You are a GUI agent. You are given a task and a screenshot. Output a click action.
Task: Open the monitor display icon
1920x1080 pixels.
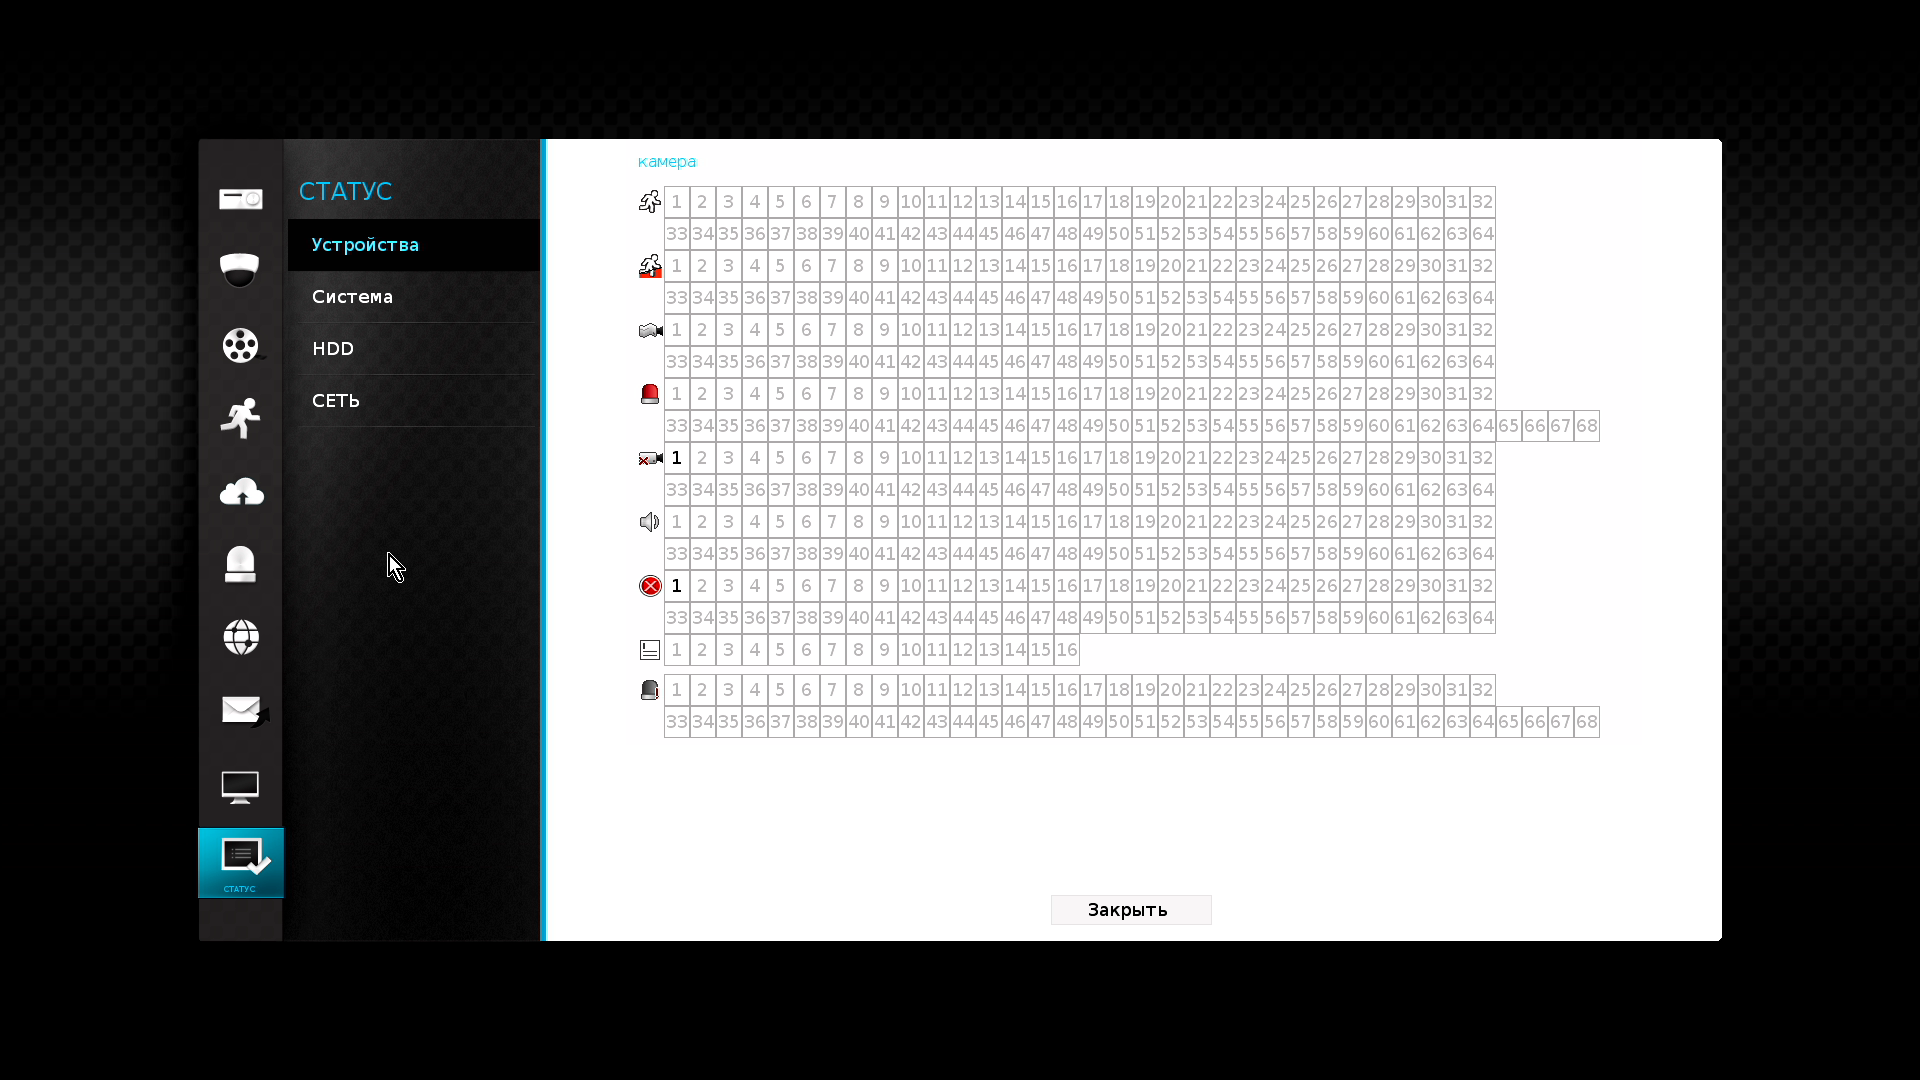(x=240, y=787)
